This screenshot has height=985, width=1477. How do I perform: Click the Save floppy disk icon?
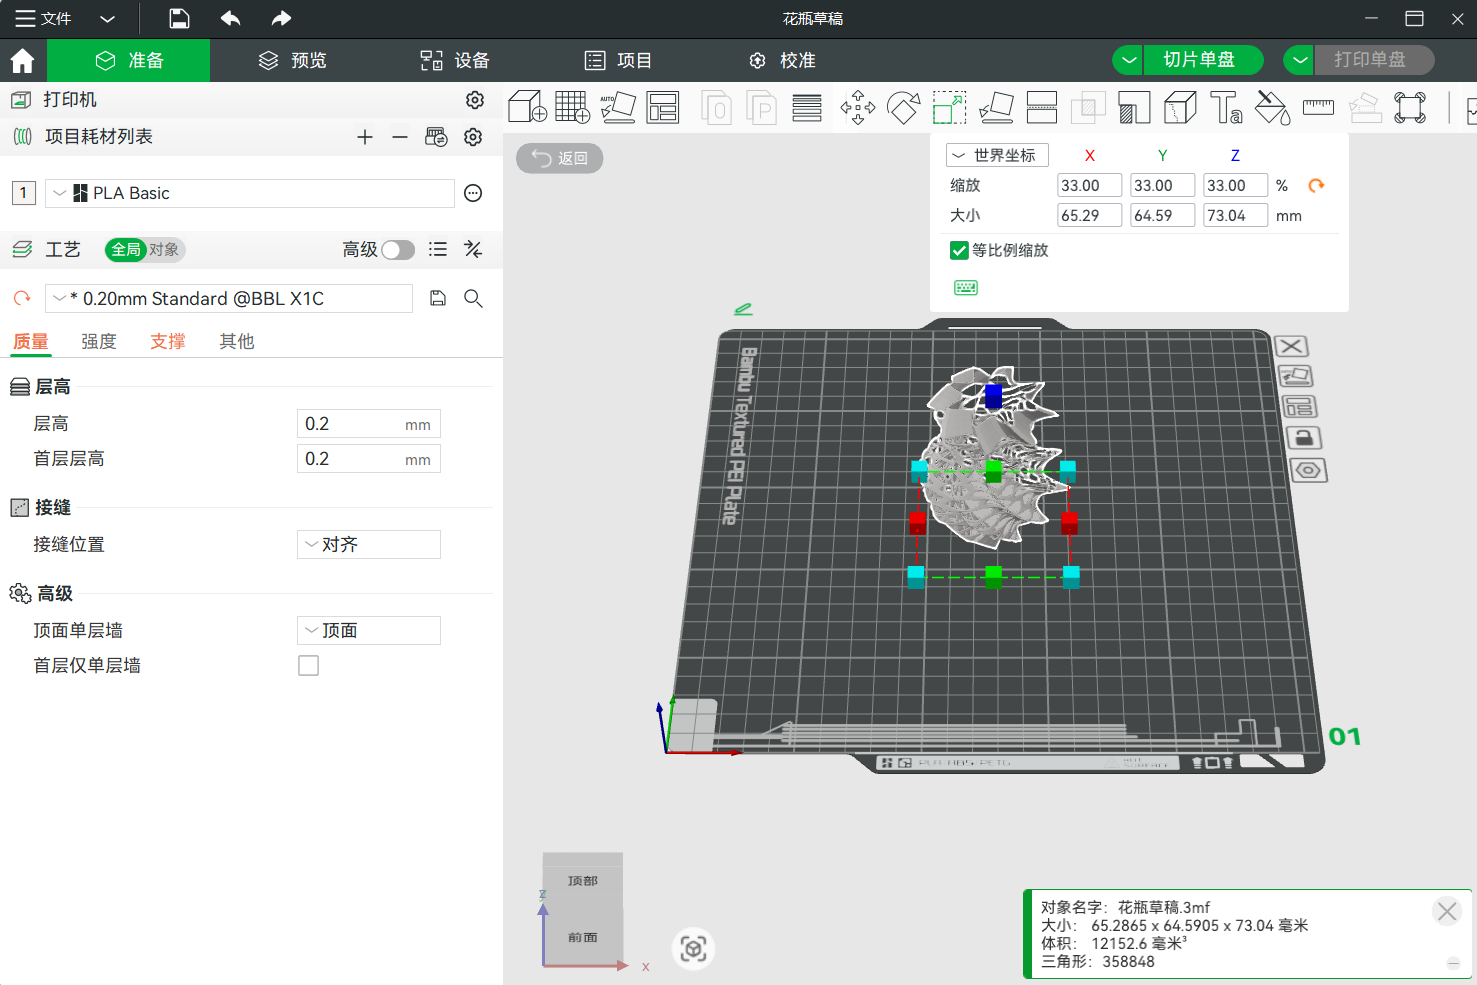[x=179, y=18]
